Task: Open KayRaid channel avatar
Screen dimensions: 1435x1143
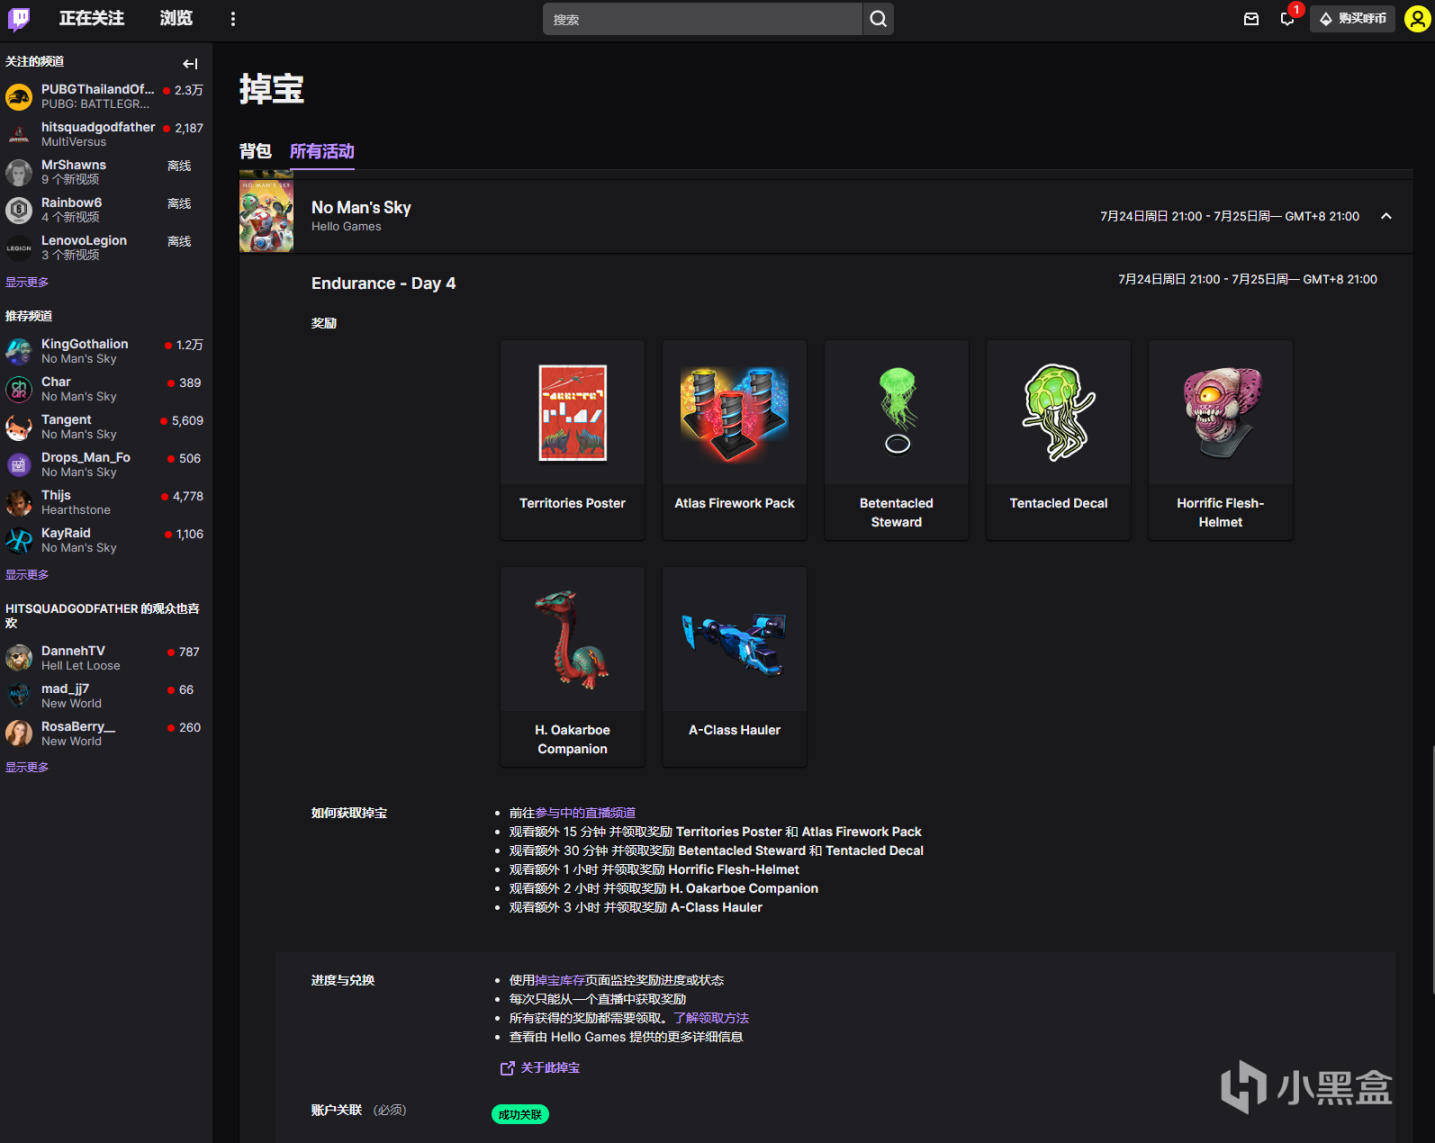Action: pyautogui.click(x=19, y=541)
